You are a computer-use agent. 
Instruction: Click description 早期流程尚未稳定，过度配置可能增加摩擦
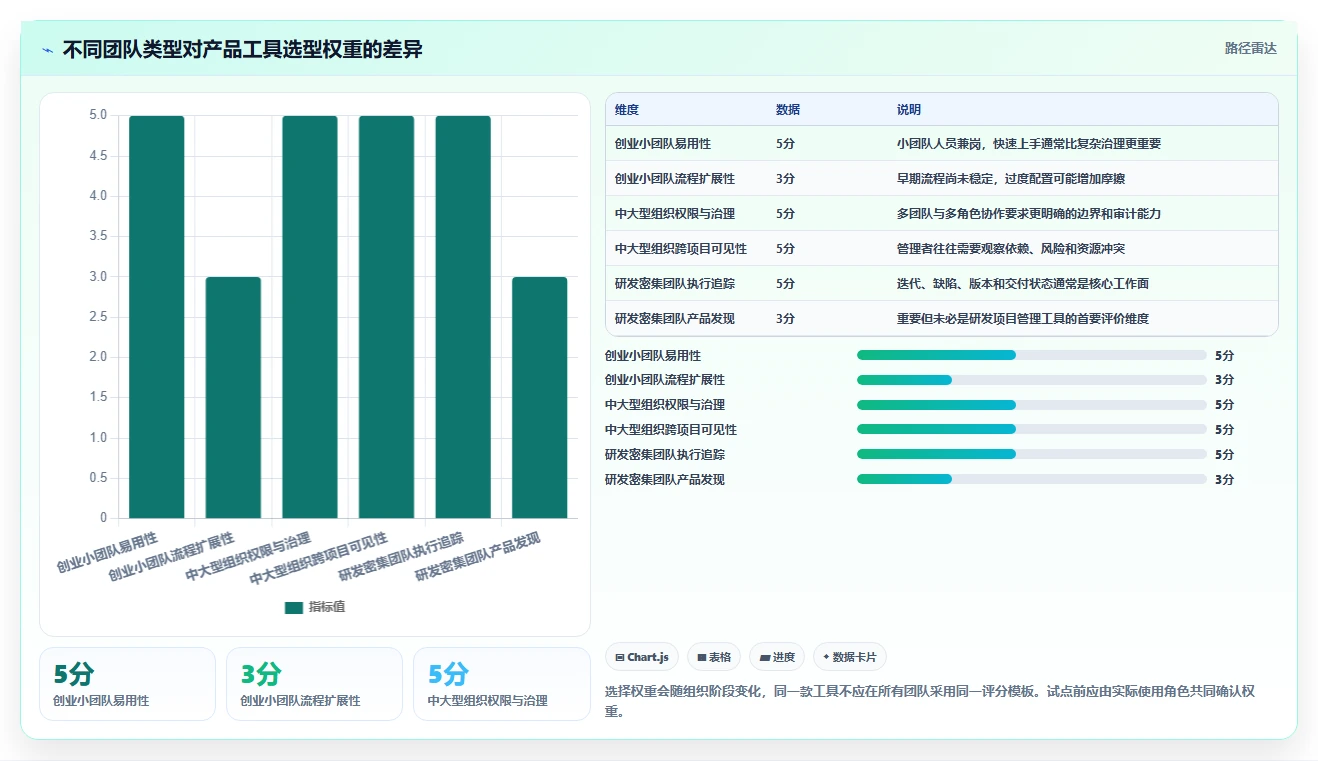tap(1011, 179)
